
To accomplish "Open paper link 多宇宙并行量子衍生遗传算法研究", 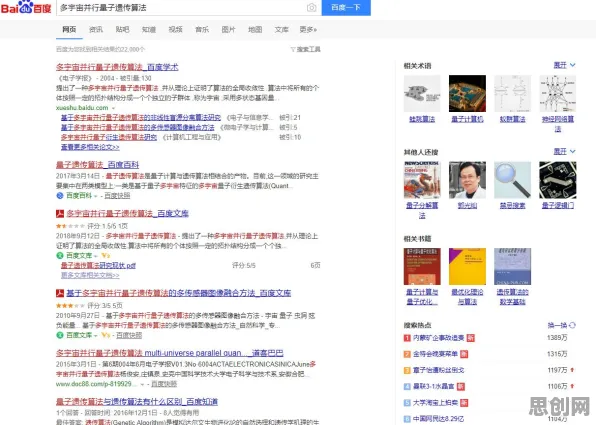I will (109, 137).
